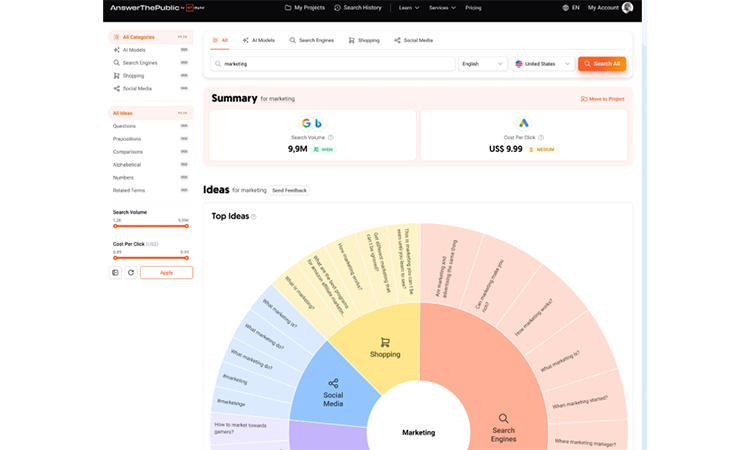Open the My Account avatar
The image size is (750, 450).
click(x=627, y=7)
